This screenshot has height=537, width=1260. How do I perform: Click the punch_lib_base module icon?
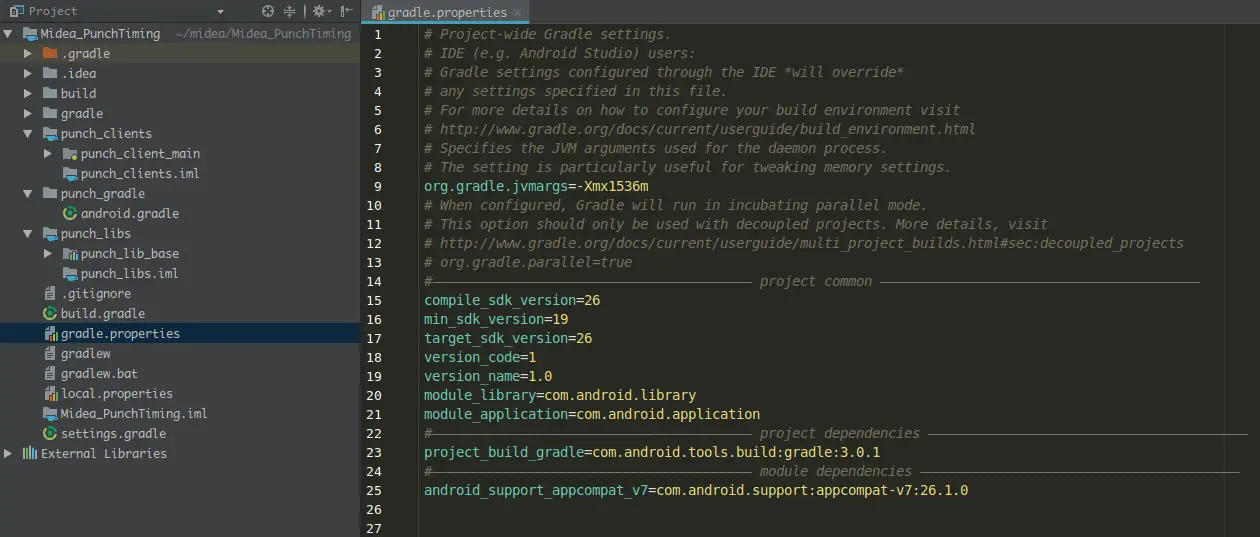(x=70, y=253)
